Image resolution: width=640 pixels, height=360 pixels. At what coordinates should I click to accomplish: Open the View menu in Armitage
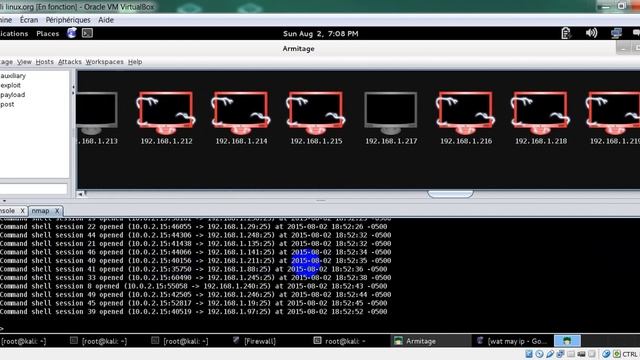(x=24, y=62)
